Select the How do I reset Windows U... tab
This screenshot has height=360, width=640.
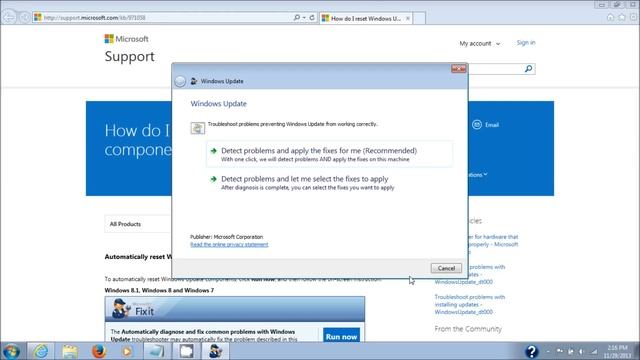pyautogui.click(x=365, y=18)
